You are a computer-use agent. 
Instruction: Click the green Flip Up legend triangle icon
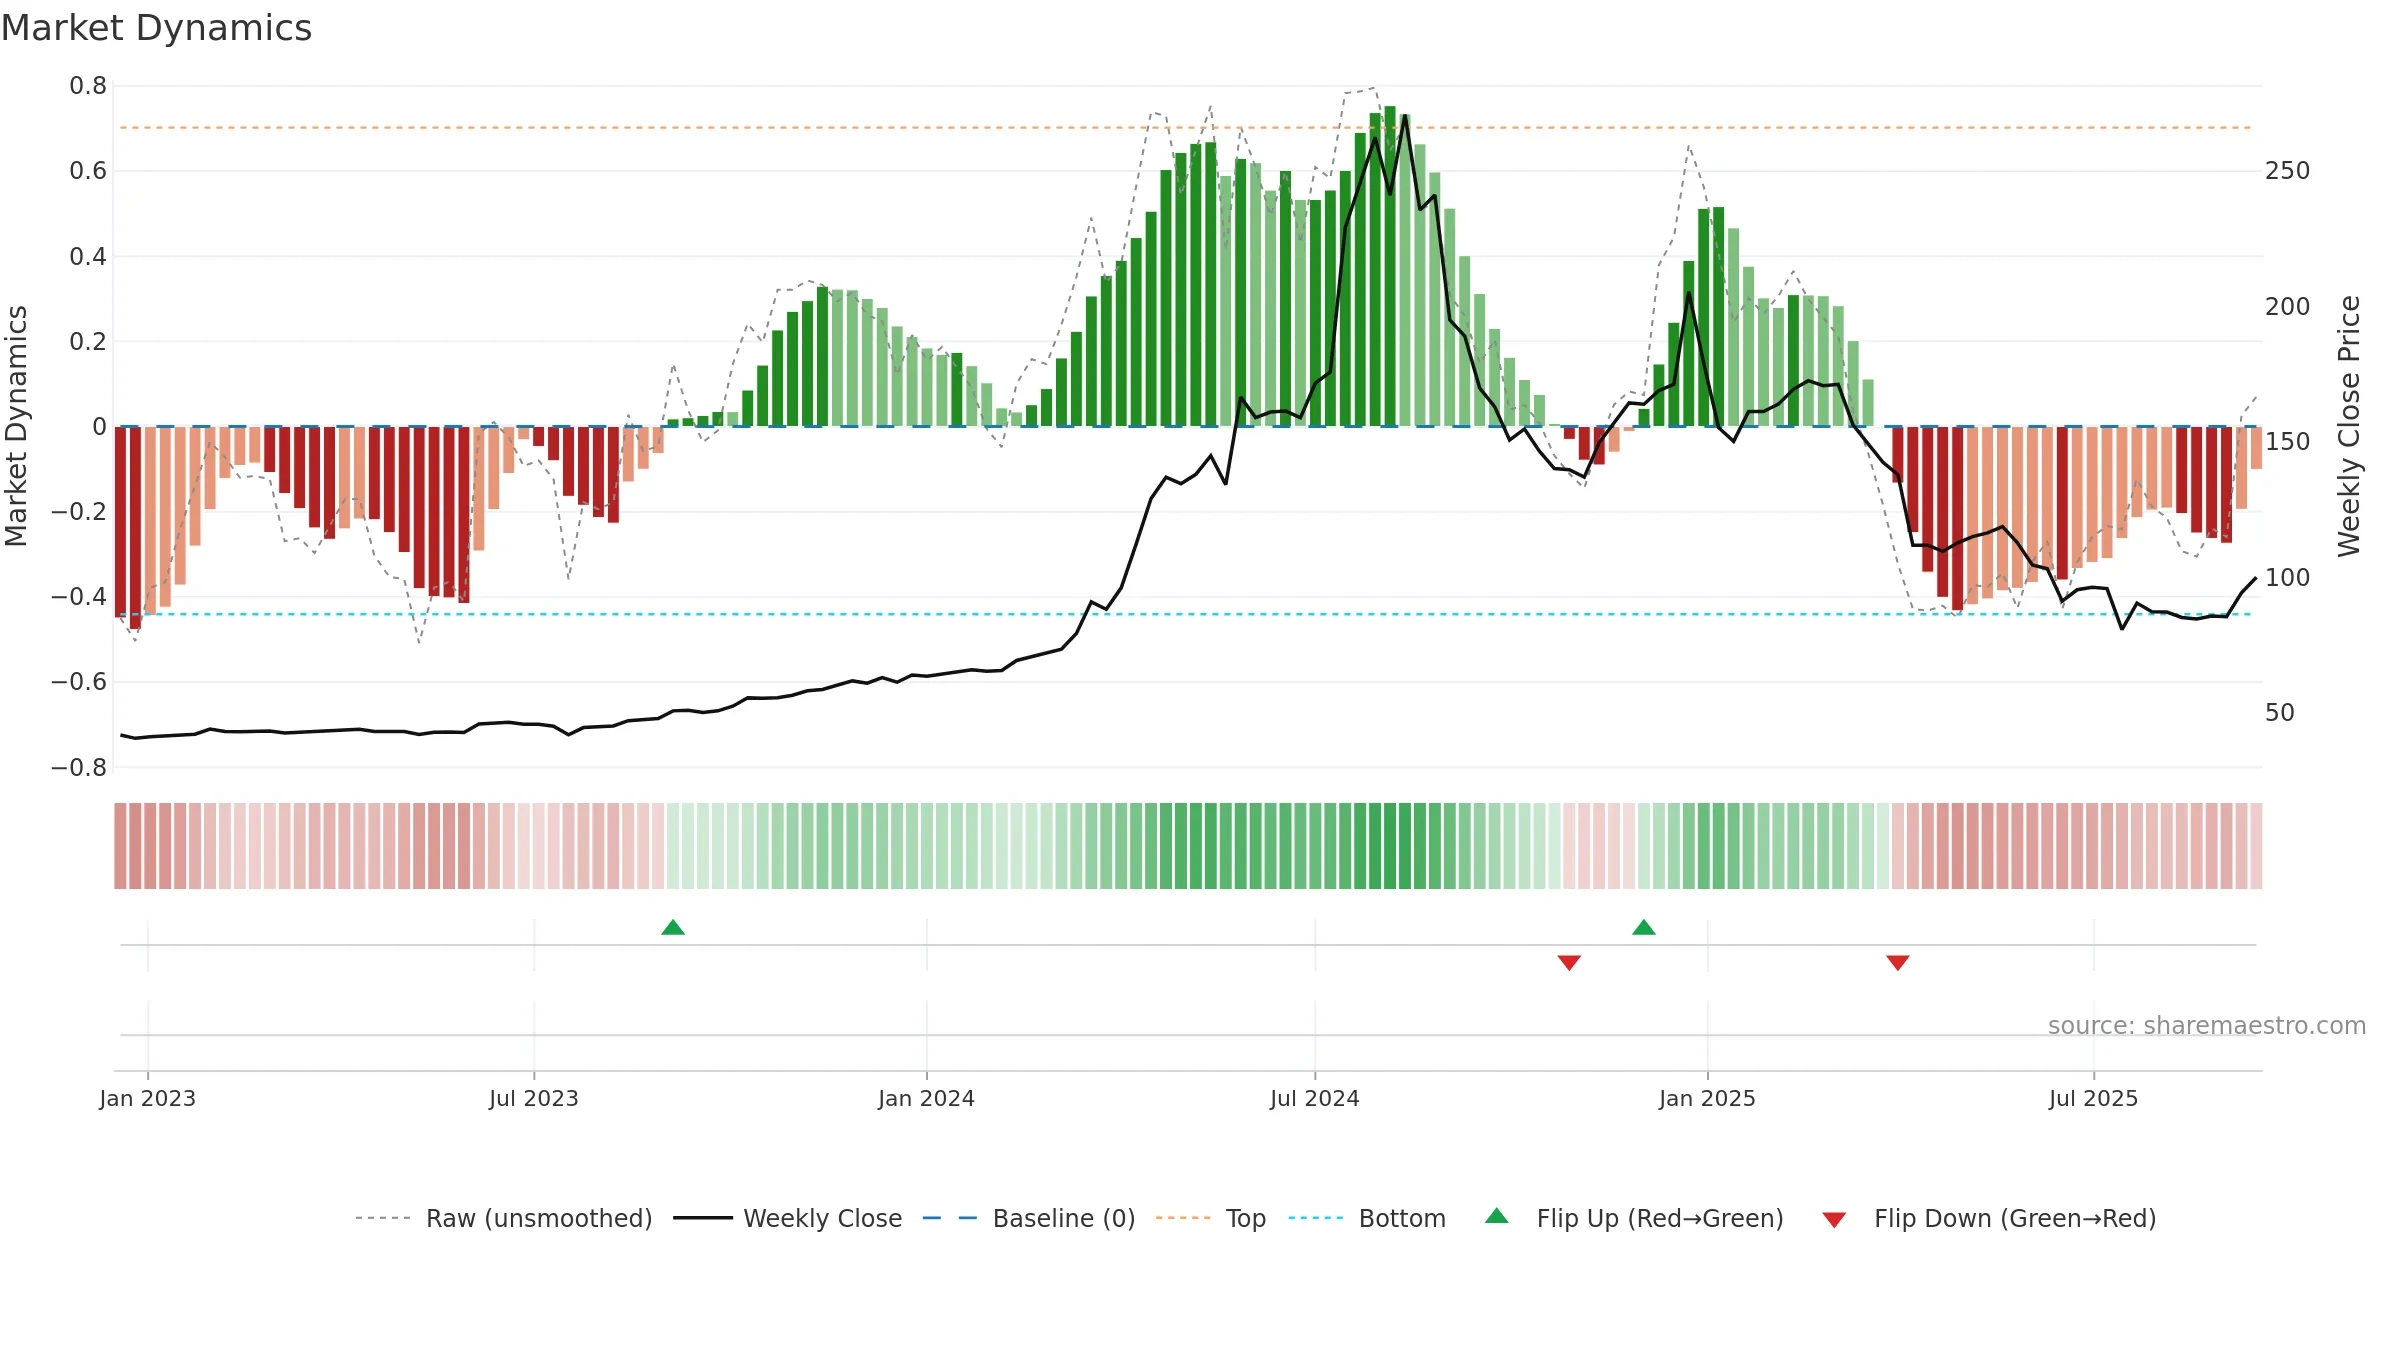click(x=1497, y=1216)
